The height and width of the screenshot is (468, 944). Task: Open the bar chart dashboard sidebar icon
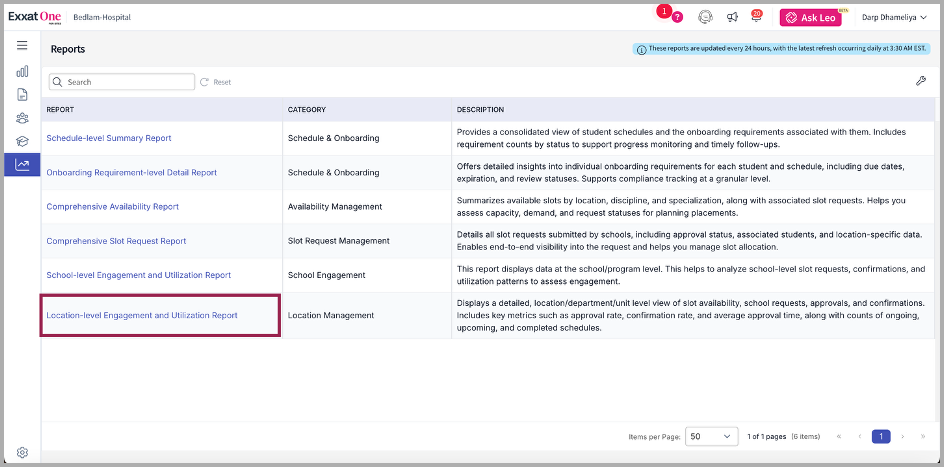(x=22, y=72)
